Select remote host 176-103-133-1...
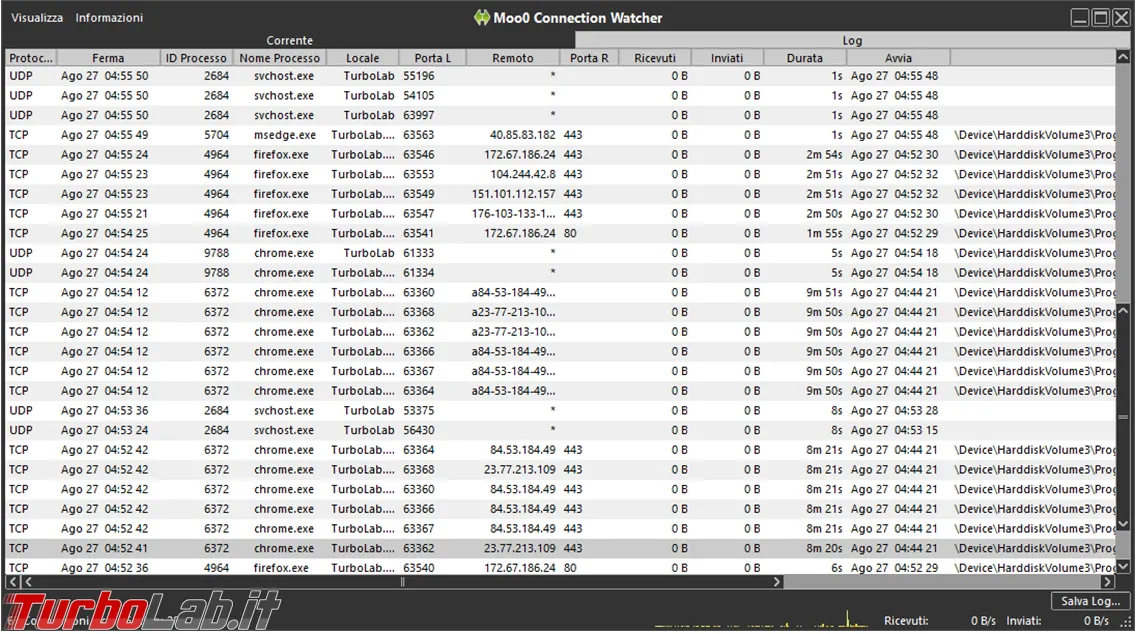Image resolution: width=1137 pixels, height=634 pixels. tap(513, 213)
